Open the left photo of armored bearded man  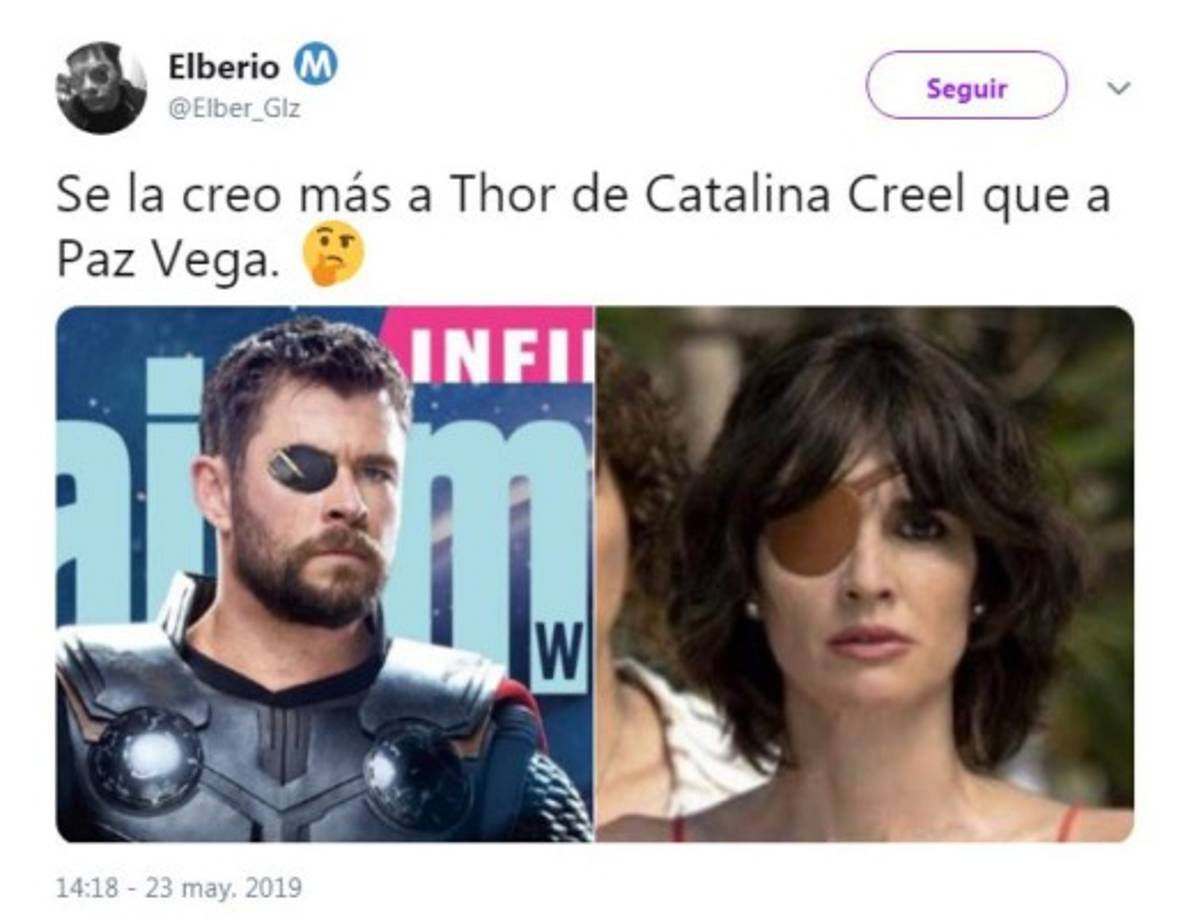pyautogui.click(x=324, y=574)
